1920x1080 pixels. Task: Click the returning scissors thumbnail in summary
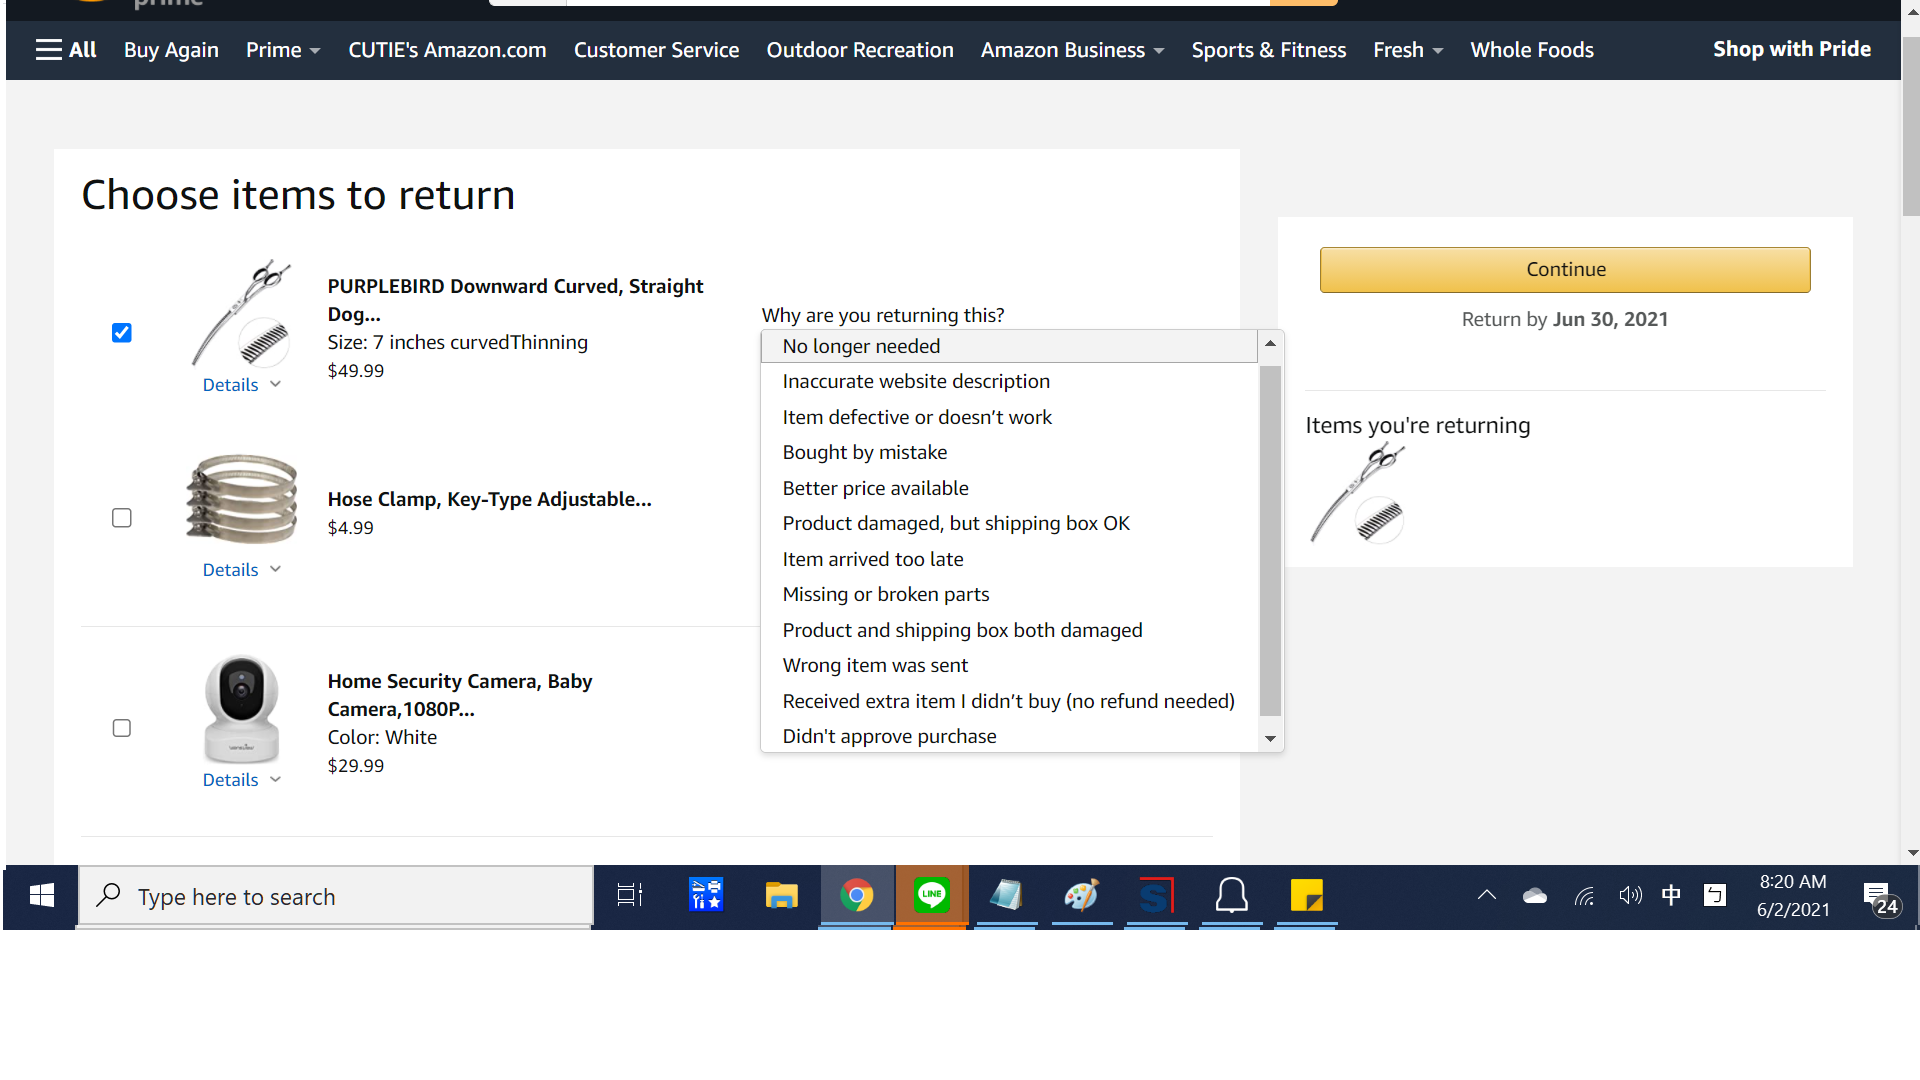click(x=1357, y=494)
